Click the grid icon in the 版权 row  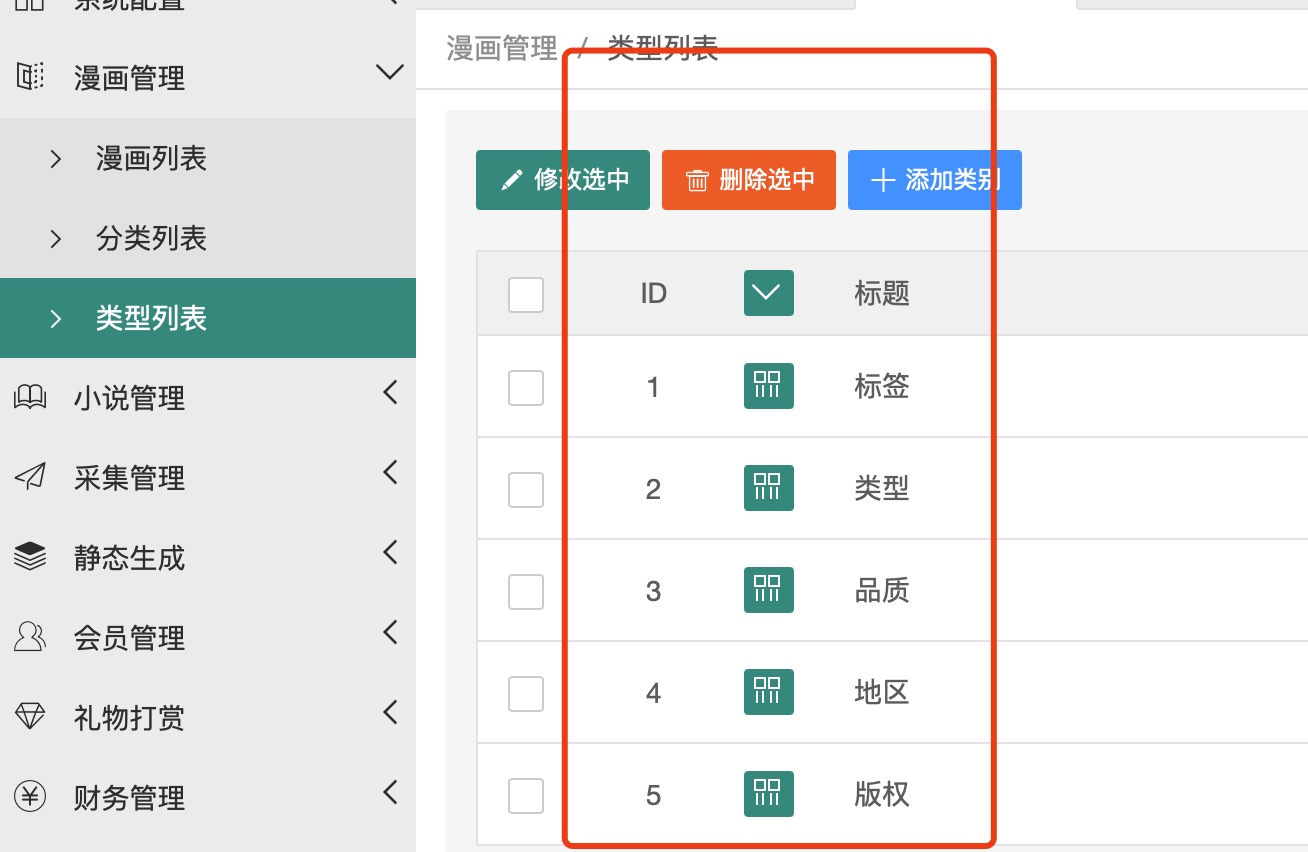[x=768, y=794]
